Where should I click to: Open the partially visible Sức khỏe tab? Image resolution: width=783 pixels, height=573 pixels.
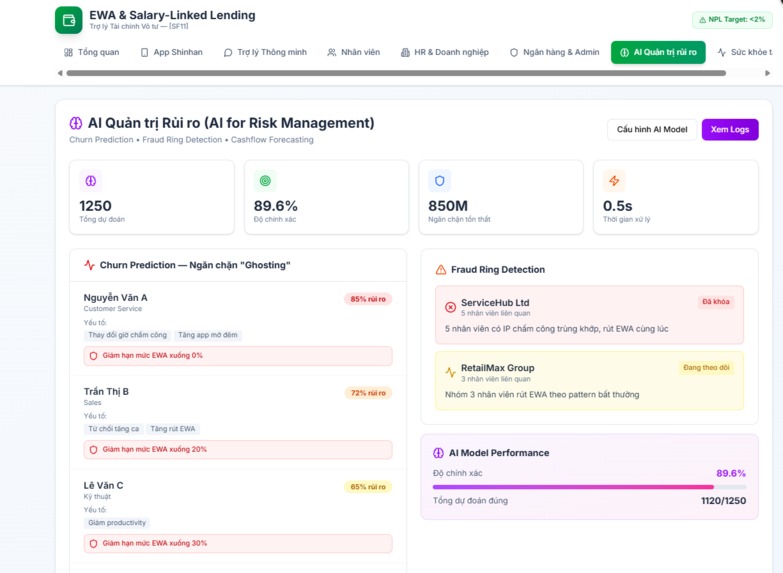pyautogui.click(x=745, y=52)
